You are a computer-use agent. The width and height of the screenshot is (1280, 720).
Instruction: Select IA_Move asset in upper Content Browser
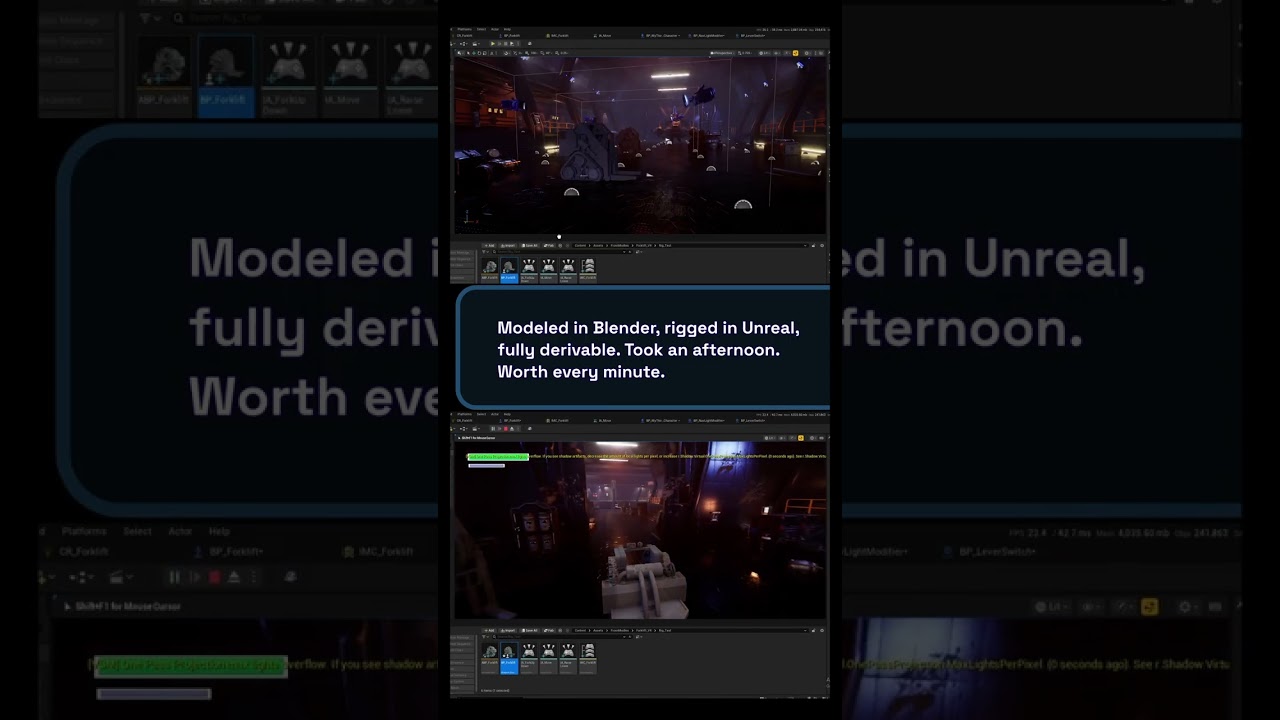pyautogui.click(x=548, y=270)
